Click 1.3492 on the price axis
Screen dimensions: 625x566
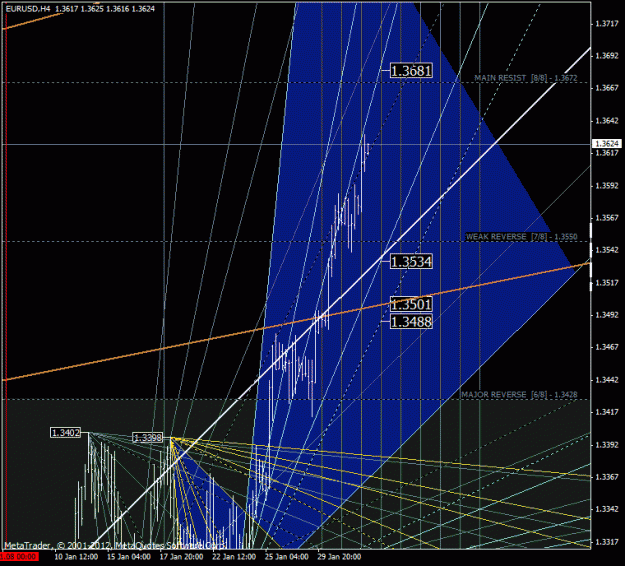pos(607,315)
